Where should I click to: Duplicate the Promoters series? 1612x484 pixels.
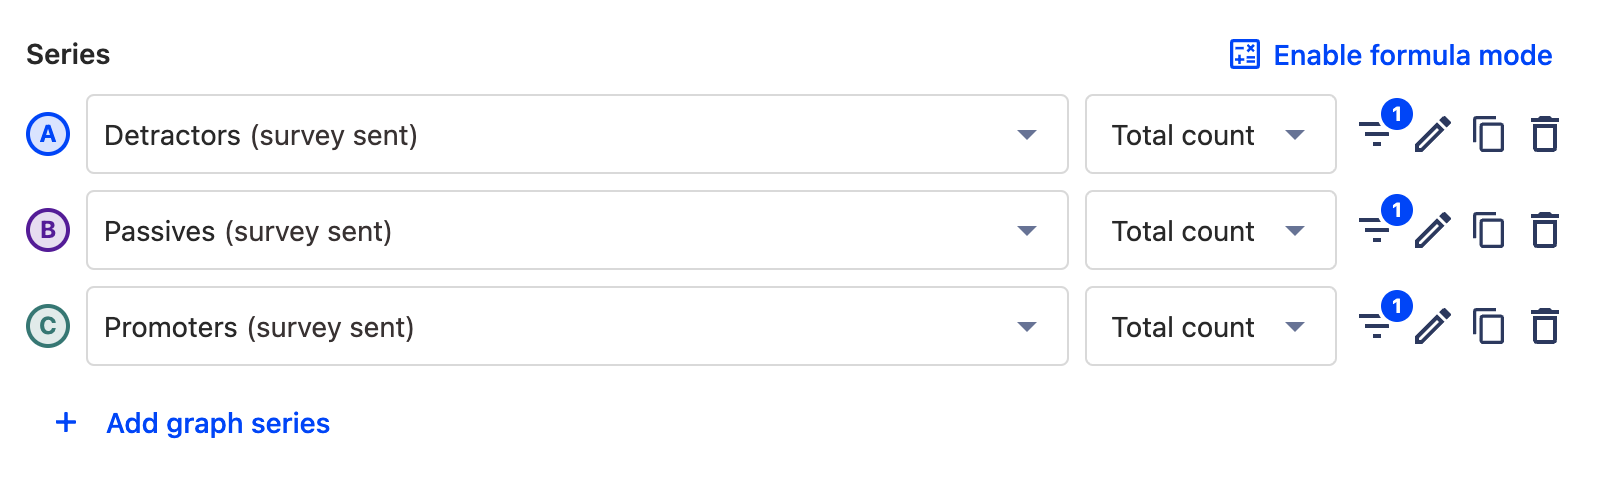(1488, 326)
